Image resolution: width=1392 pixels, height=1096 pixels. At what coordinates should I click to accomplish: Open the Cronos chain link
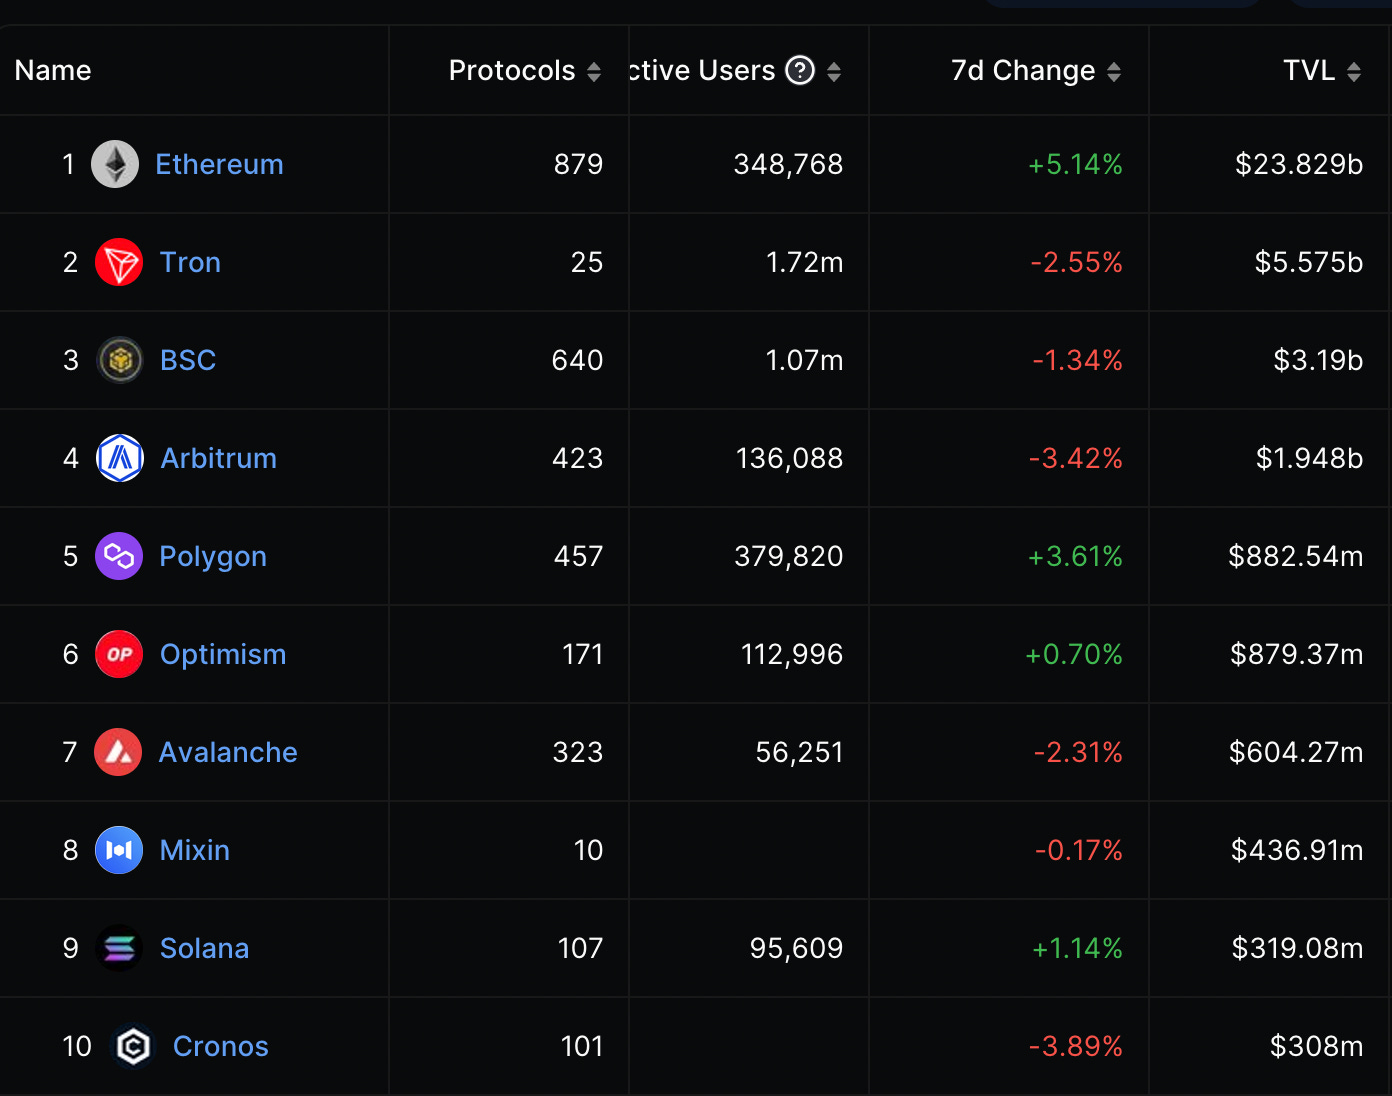(x=220, y=1046)
